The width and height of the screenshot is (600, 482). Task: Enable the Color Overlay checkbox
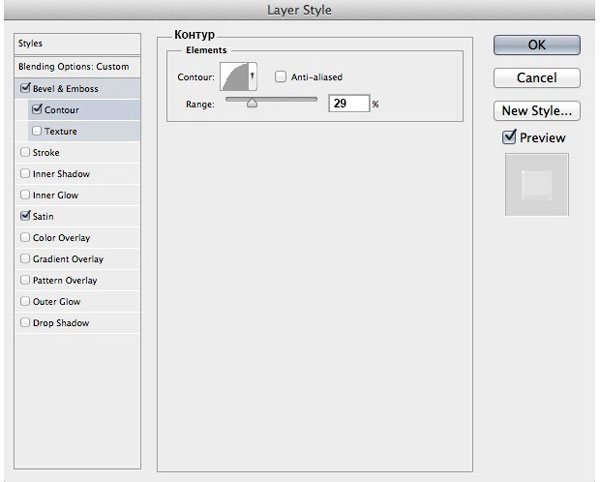click(x=25, y=237)
